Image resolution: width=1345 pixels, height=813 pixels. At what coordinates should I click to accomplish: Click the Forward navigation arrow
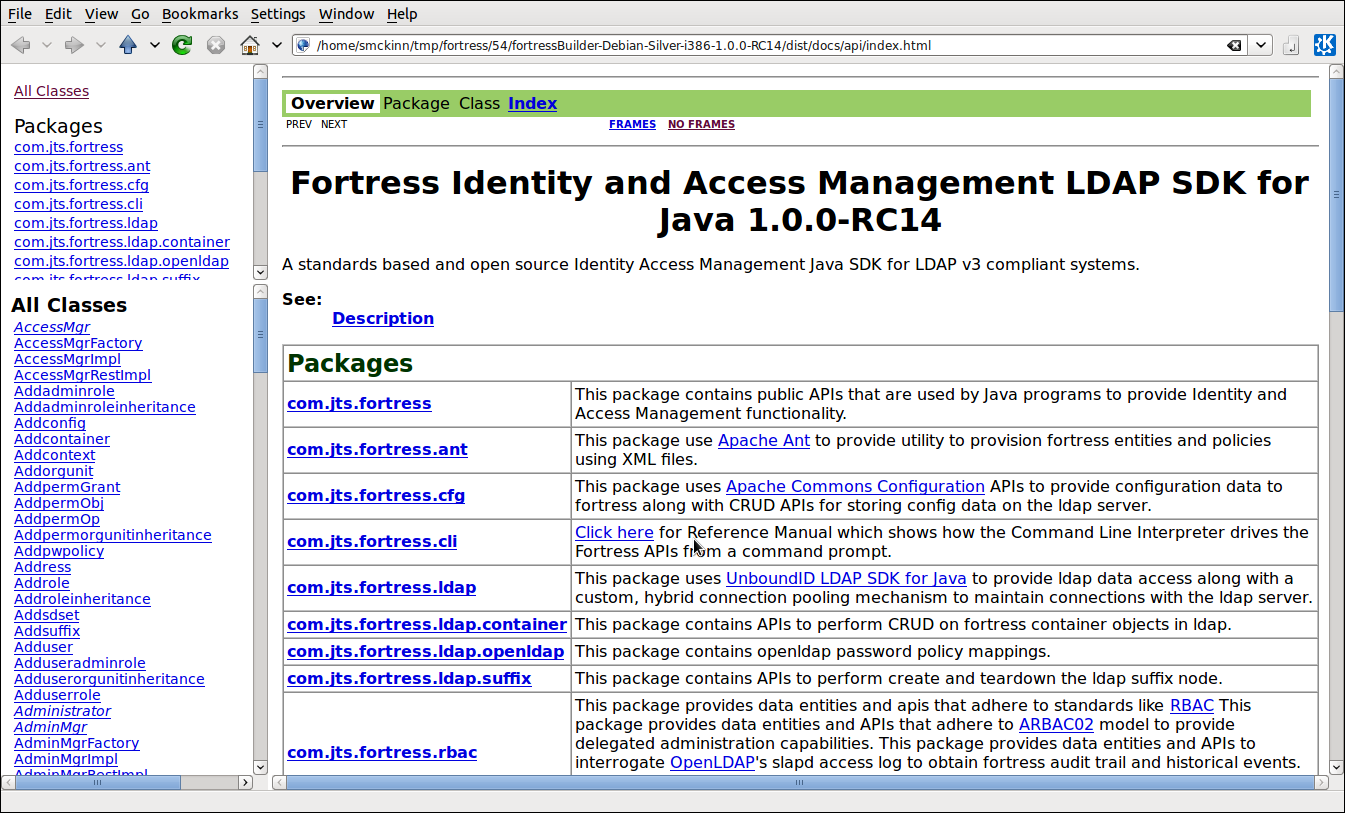click(x=74, y=45)
